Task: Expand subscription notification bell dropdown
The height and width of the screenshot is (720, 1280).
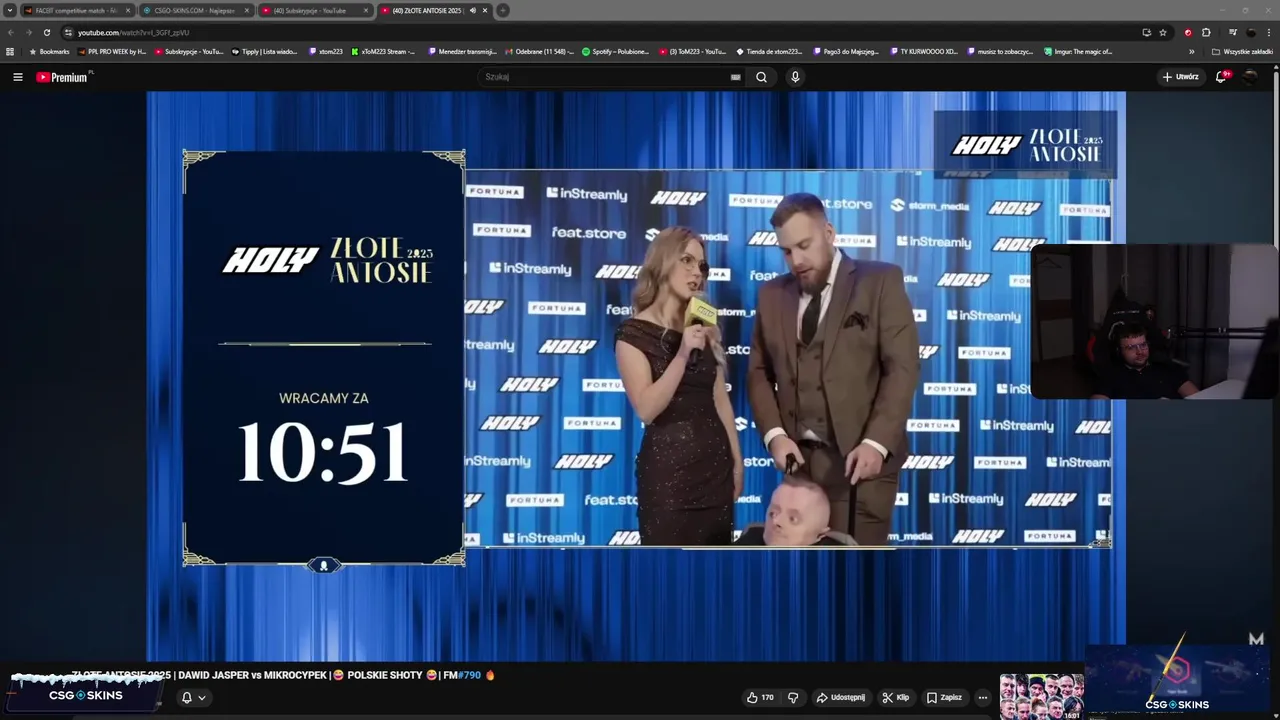Action: coord(193,698)
